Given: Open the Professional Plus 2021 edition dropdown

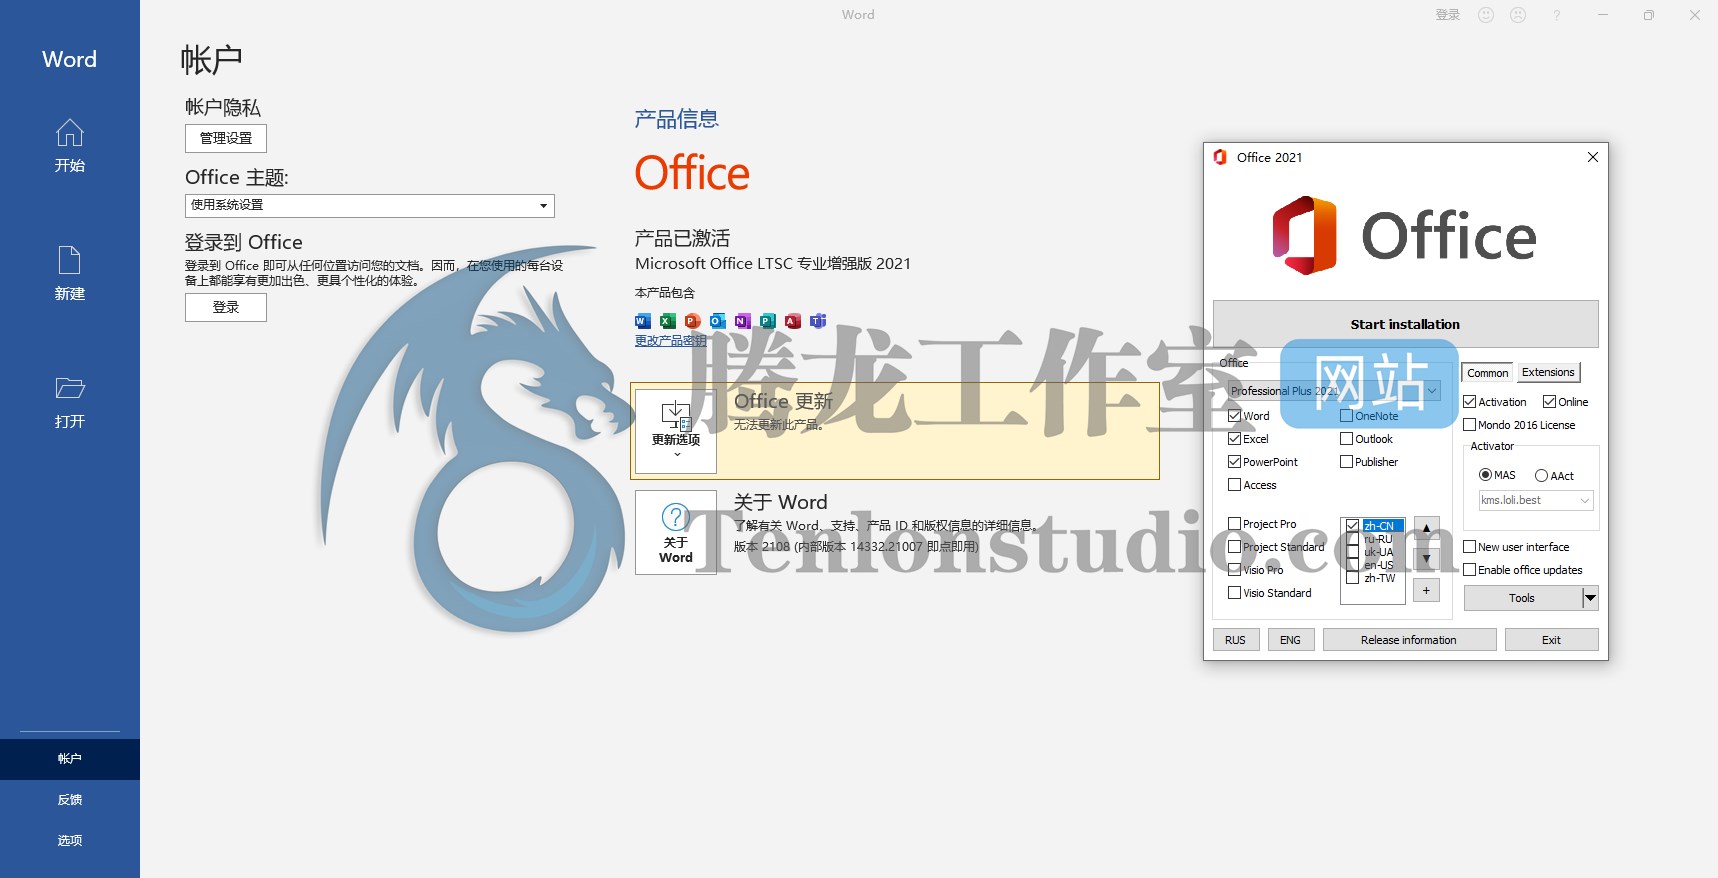Looking at the screenshot, I should coord(1334,391).
